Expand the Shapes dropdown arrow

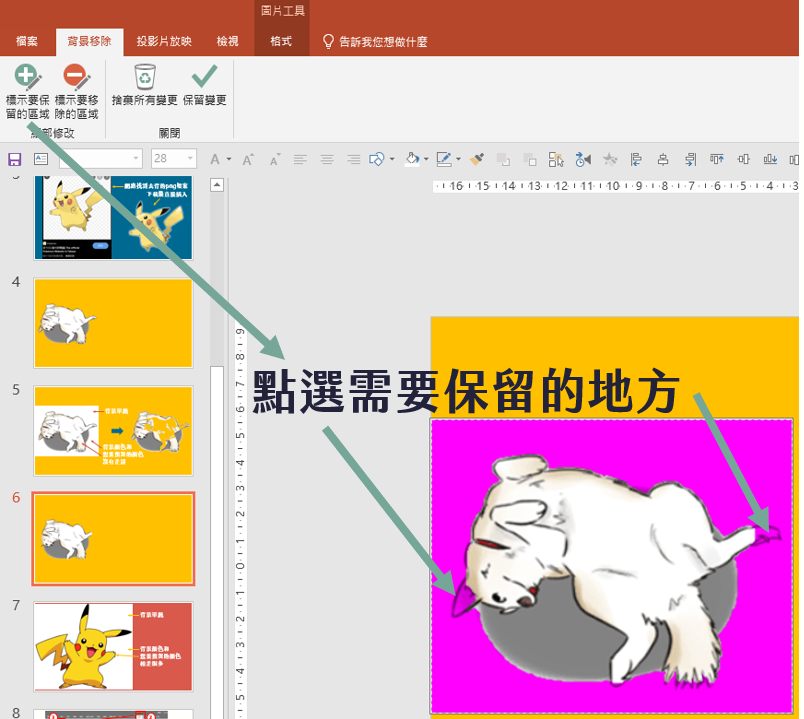point(392,159)
